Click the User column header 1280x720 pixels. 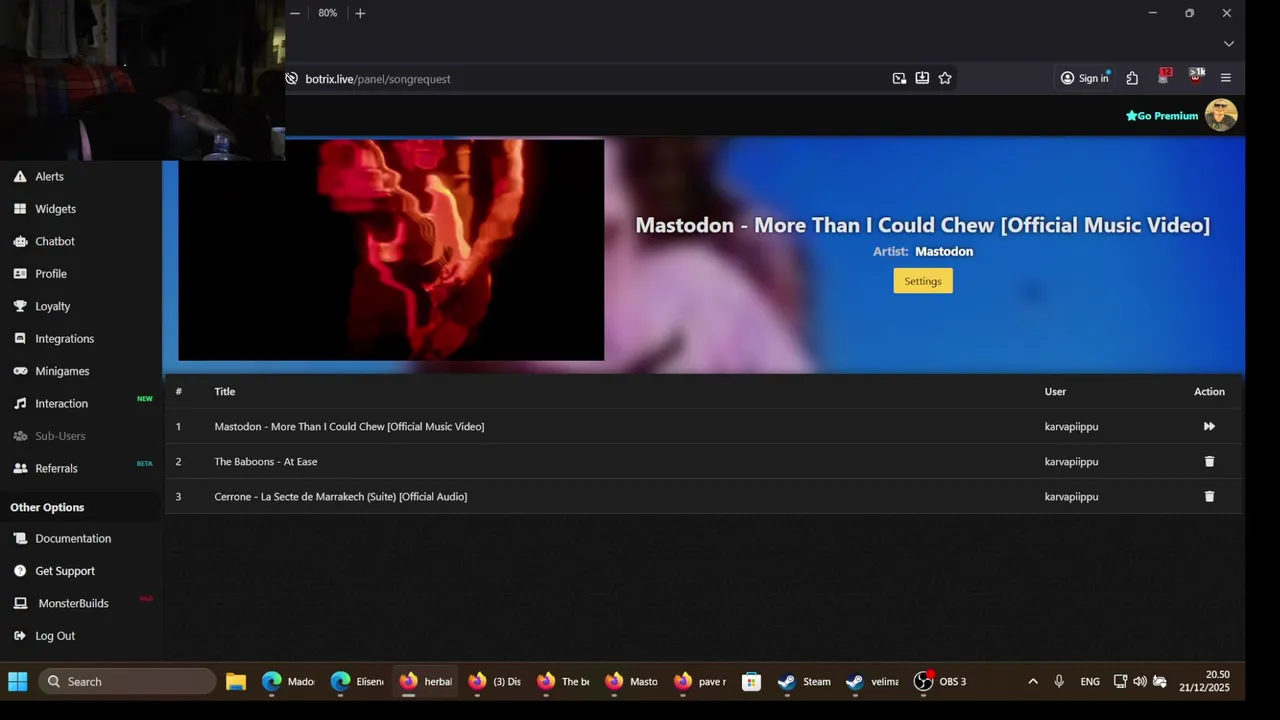click(x=1055, y=391)
